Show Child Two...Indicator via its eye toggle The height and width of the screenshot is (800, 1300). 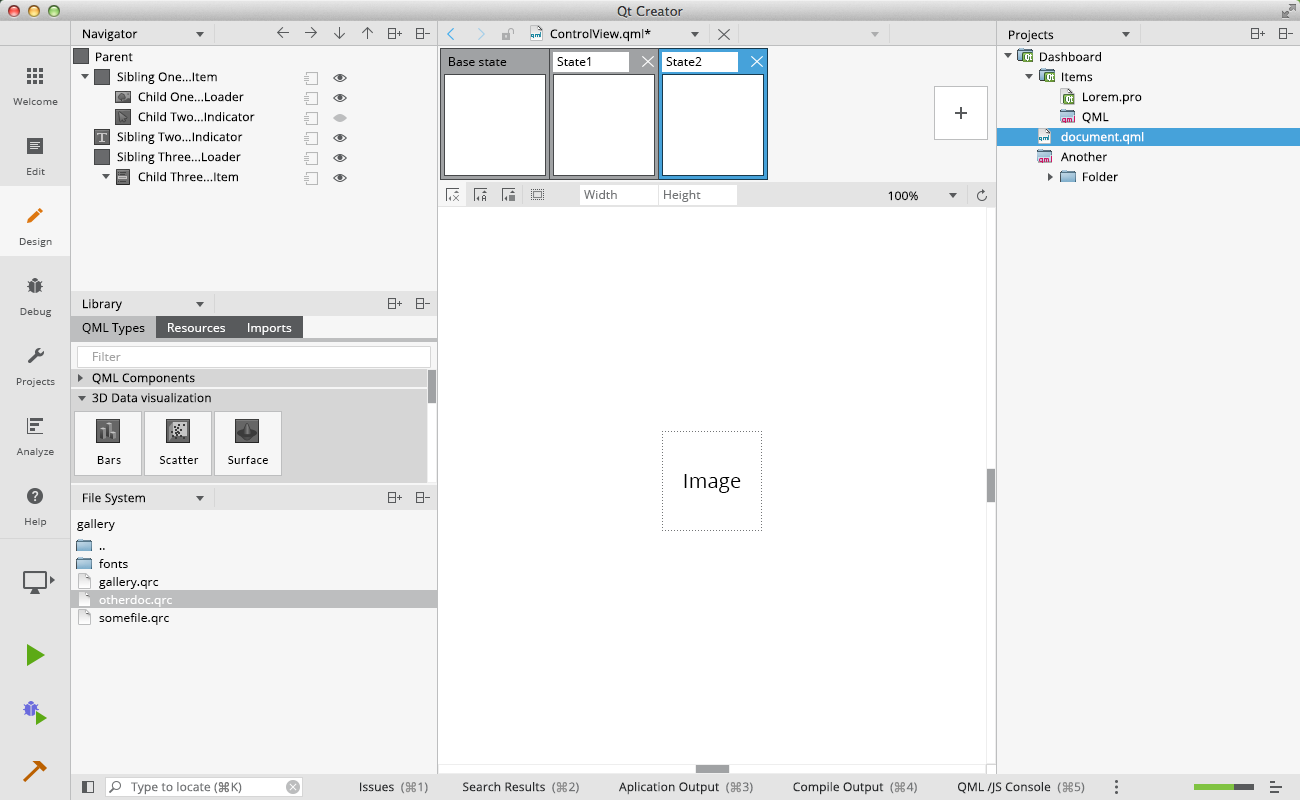[x=339, y=117]
